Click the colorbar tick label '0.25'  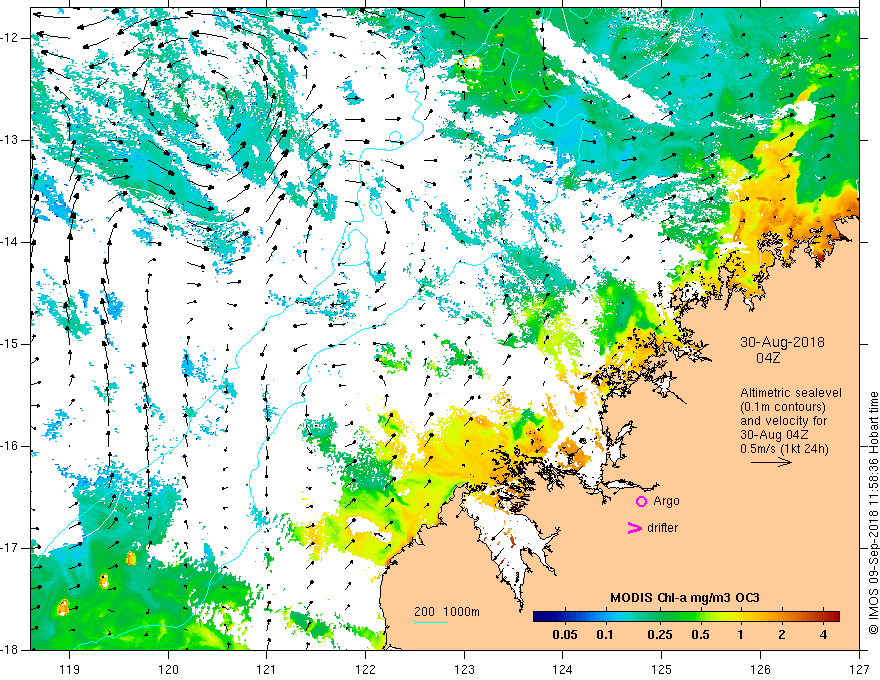pyautogui.click(x=660, y=635)
